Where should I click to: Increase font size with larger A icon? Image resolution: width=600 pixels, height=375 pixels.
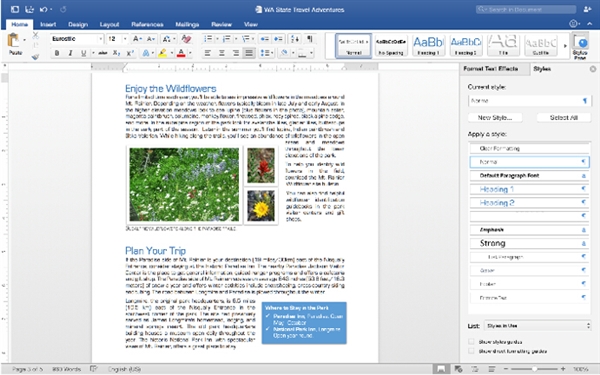pos(137,39)
